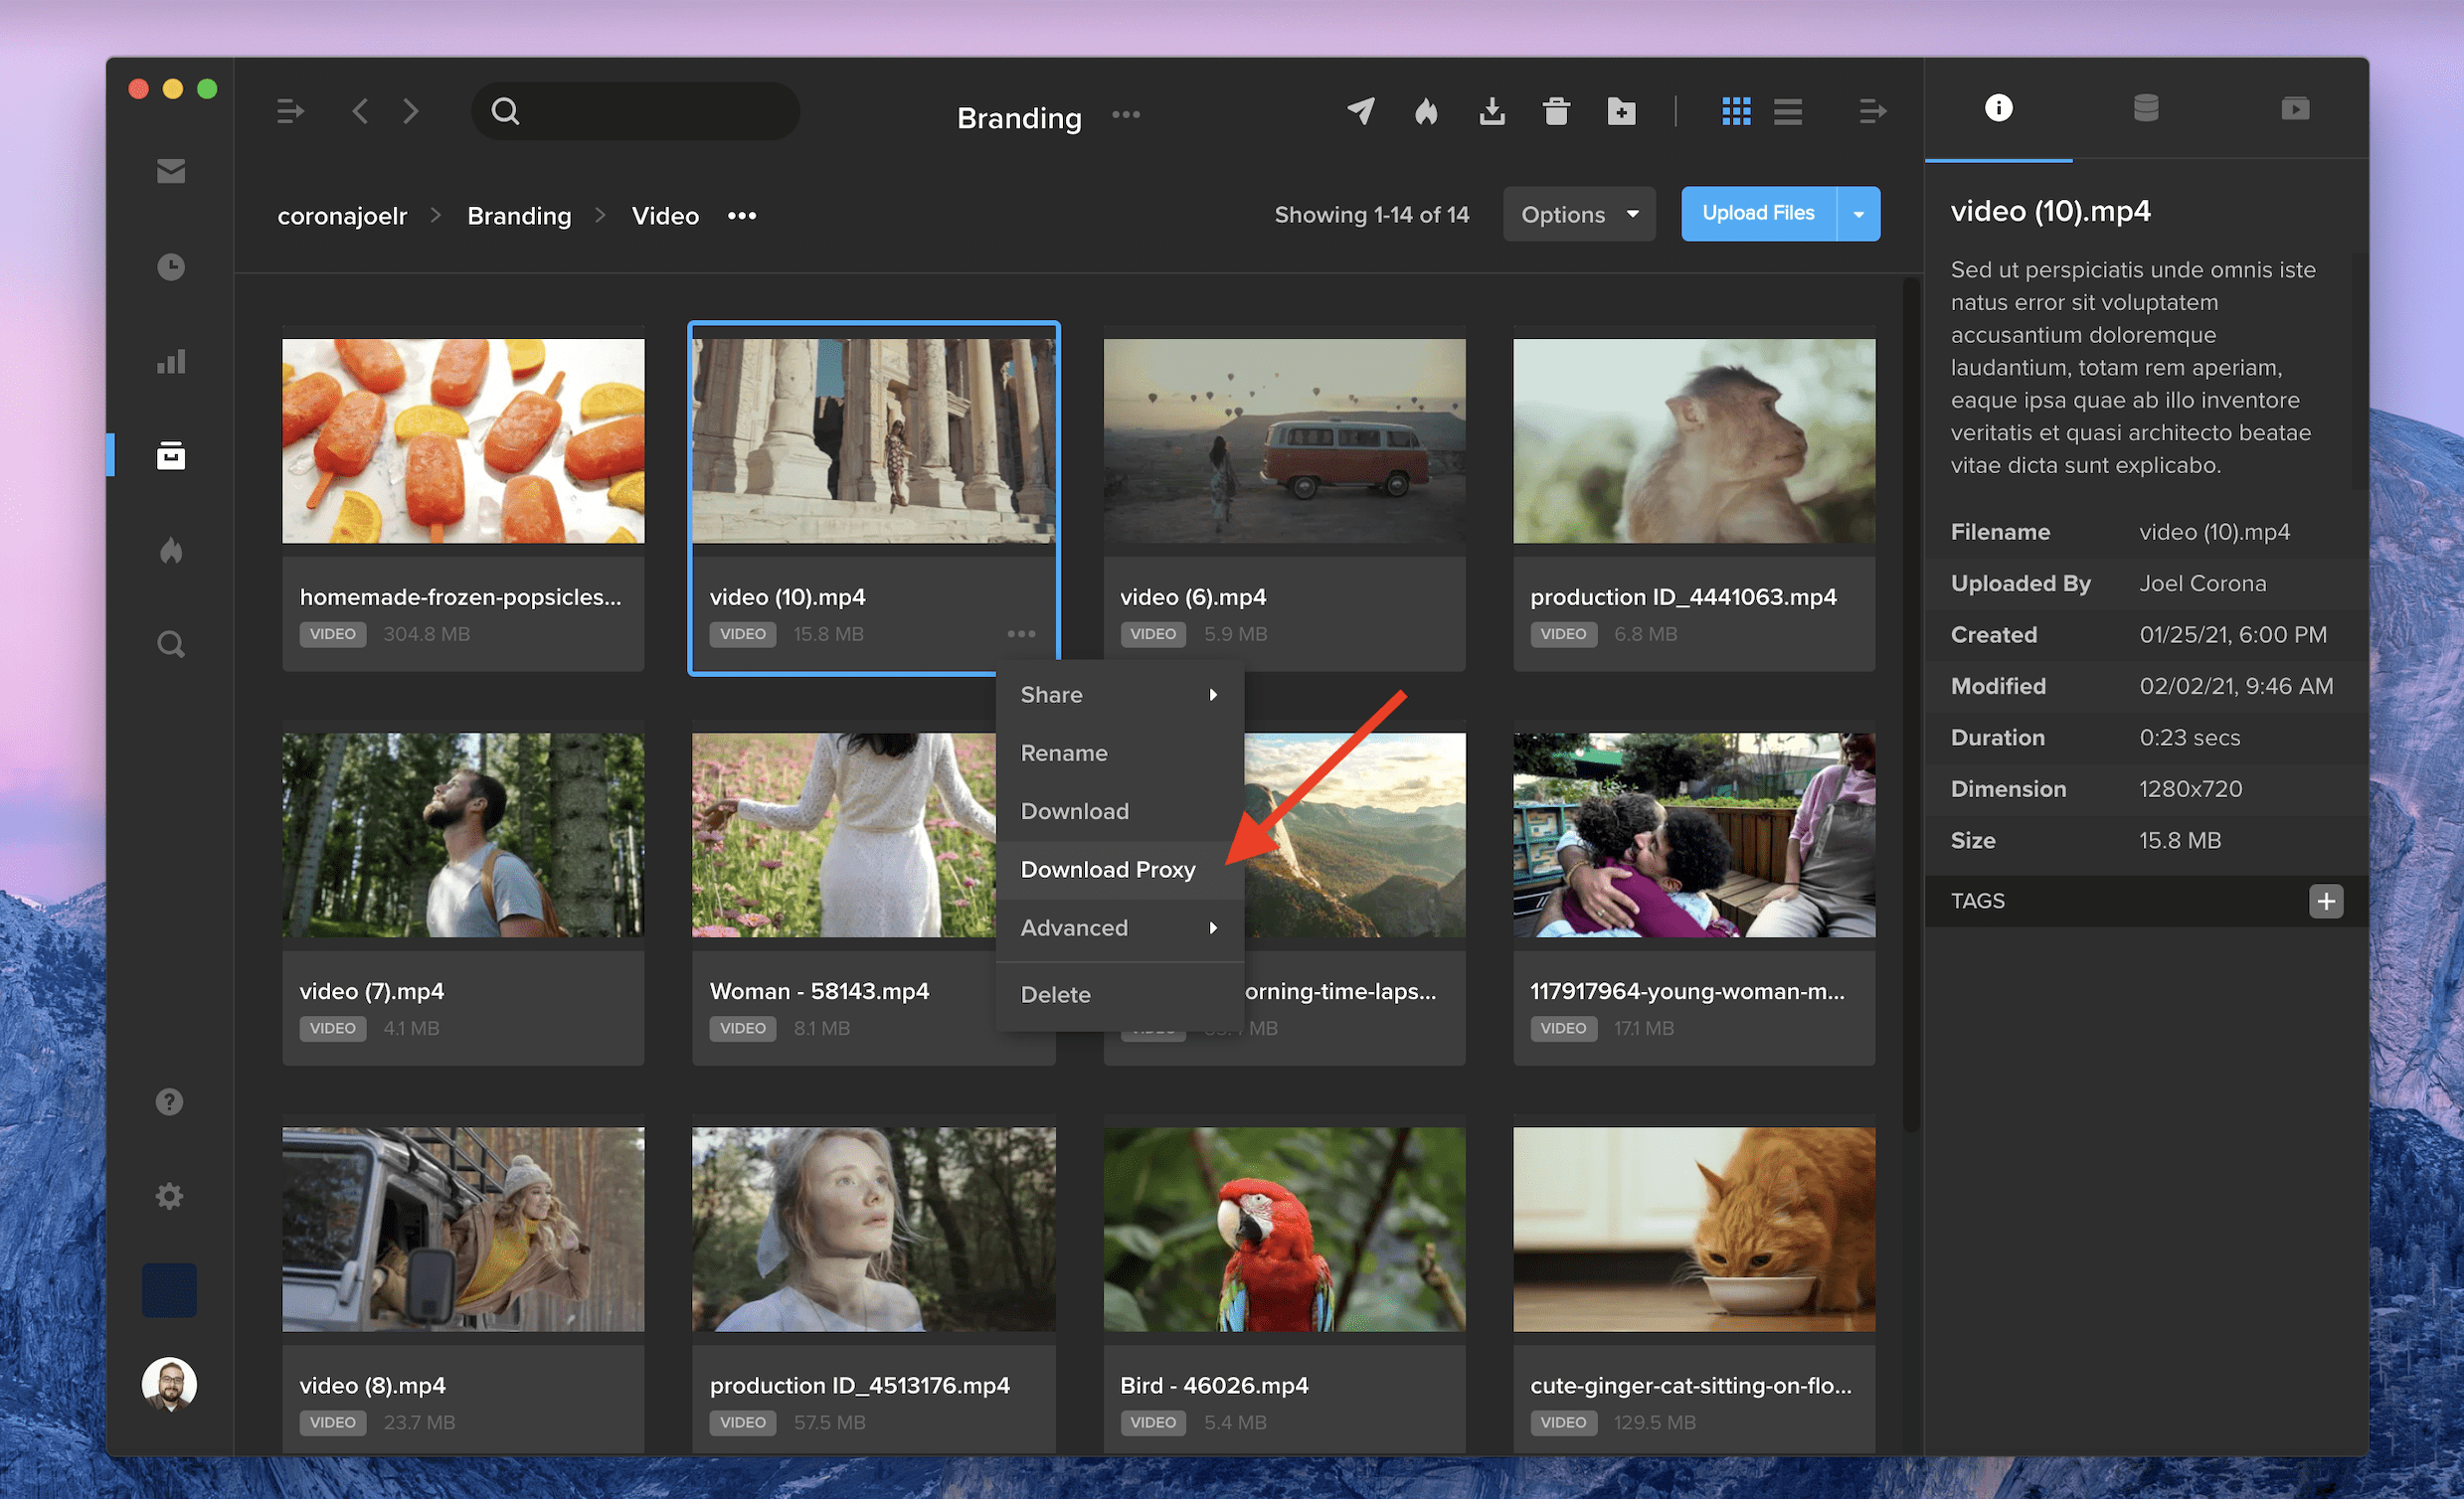Toggle the right info panel collapse icon
The width and height of the screenshot is (2464, 1499).
click(1872, 111)
